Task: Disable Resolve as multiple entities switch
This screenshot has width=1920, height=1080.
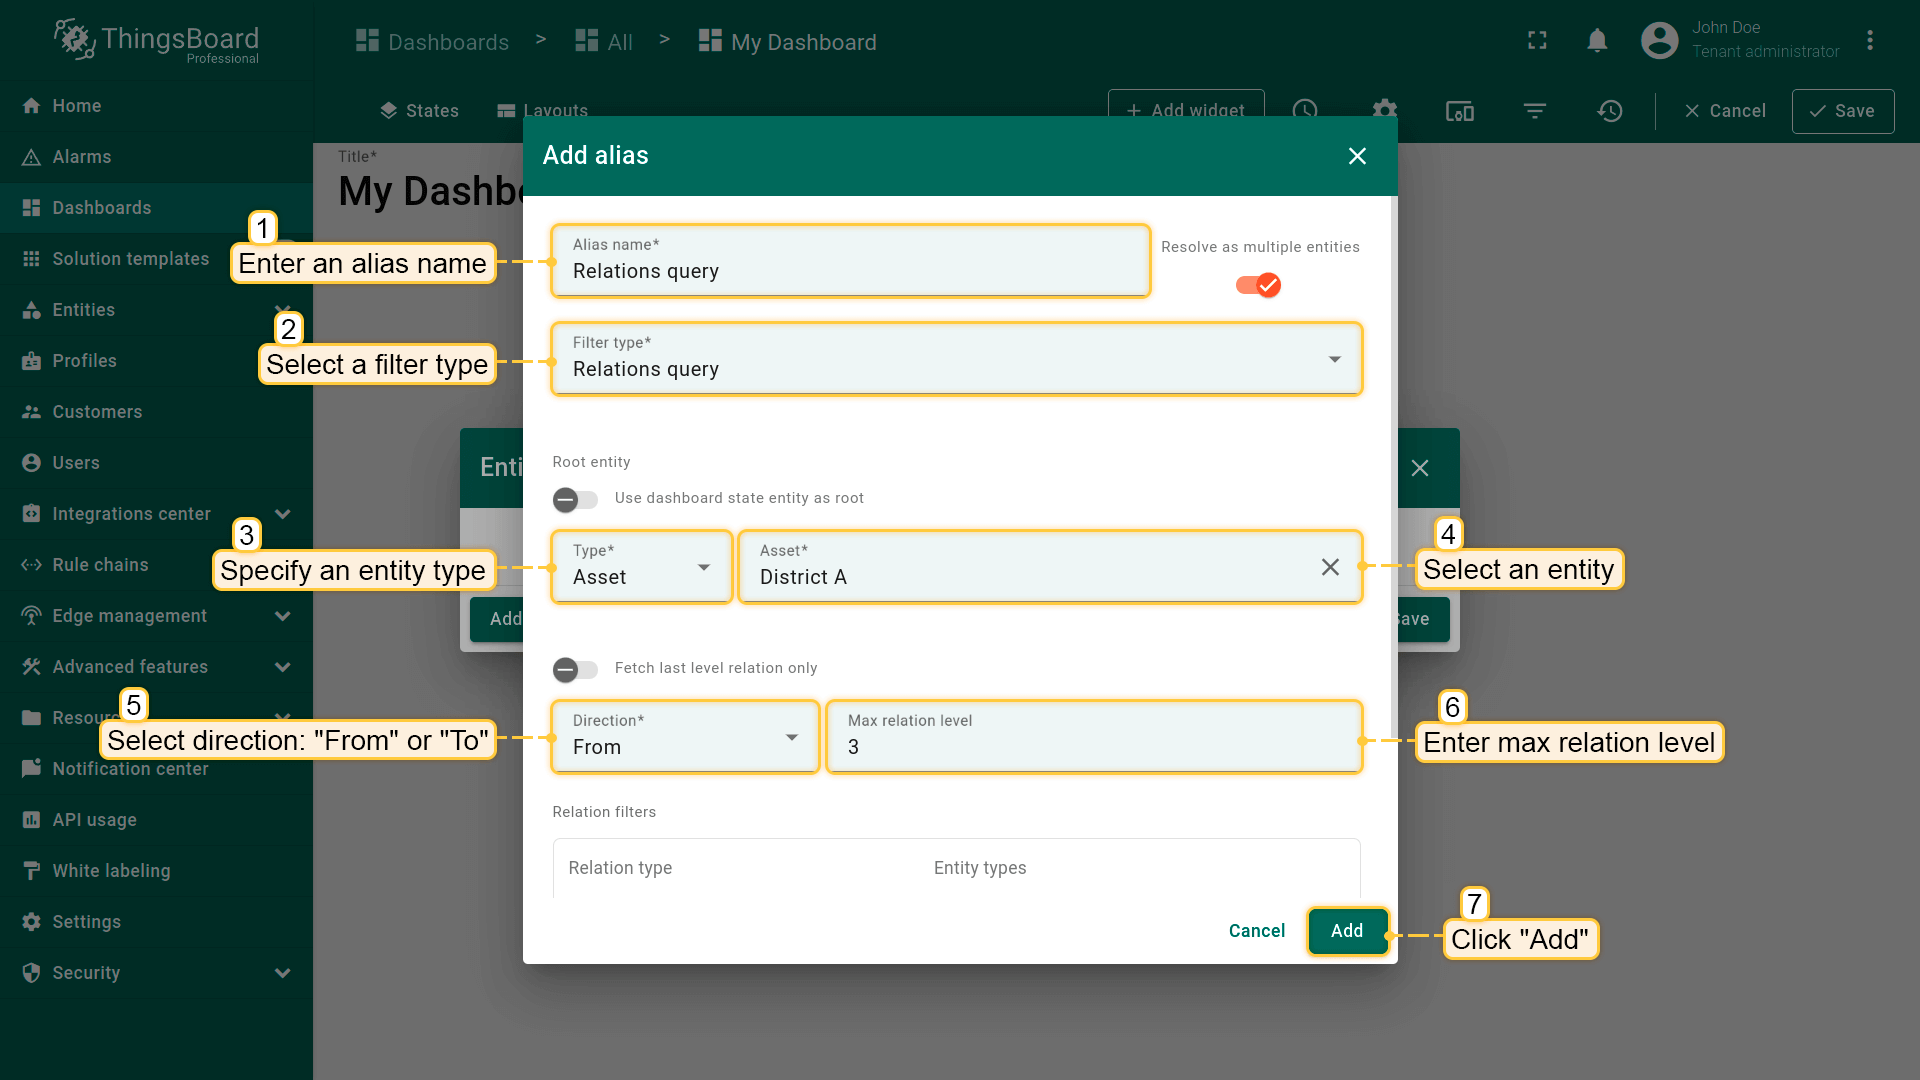Action: point(1258,286)
